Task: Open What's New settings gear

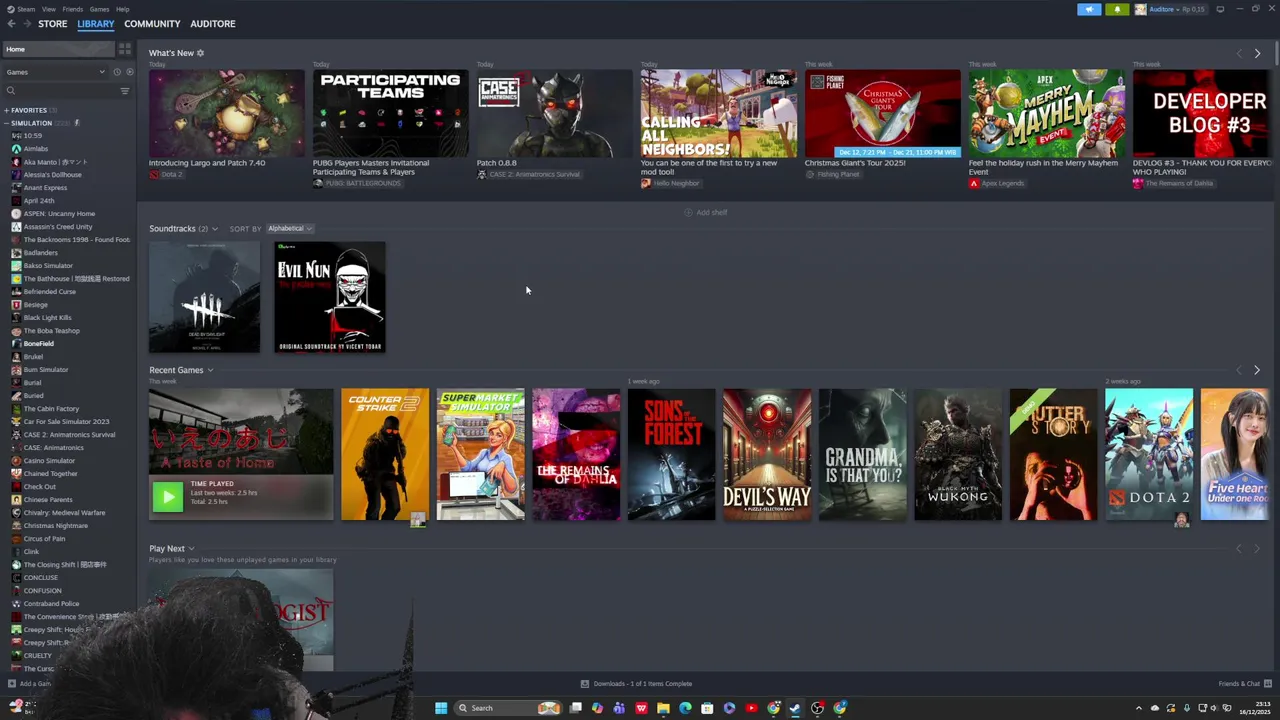Action: [200, 53]
